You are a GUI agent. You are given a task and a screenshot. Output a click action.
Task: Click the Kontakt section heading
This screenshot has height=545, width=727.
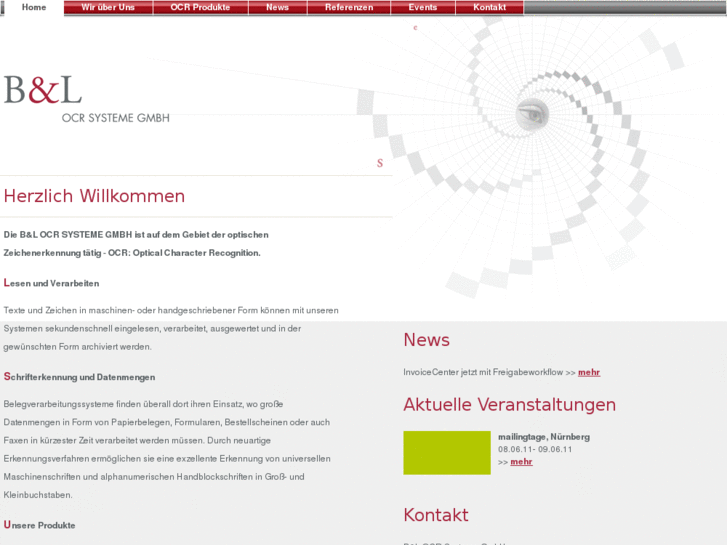tap(436, 515)
